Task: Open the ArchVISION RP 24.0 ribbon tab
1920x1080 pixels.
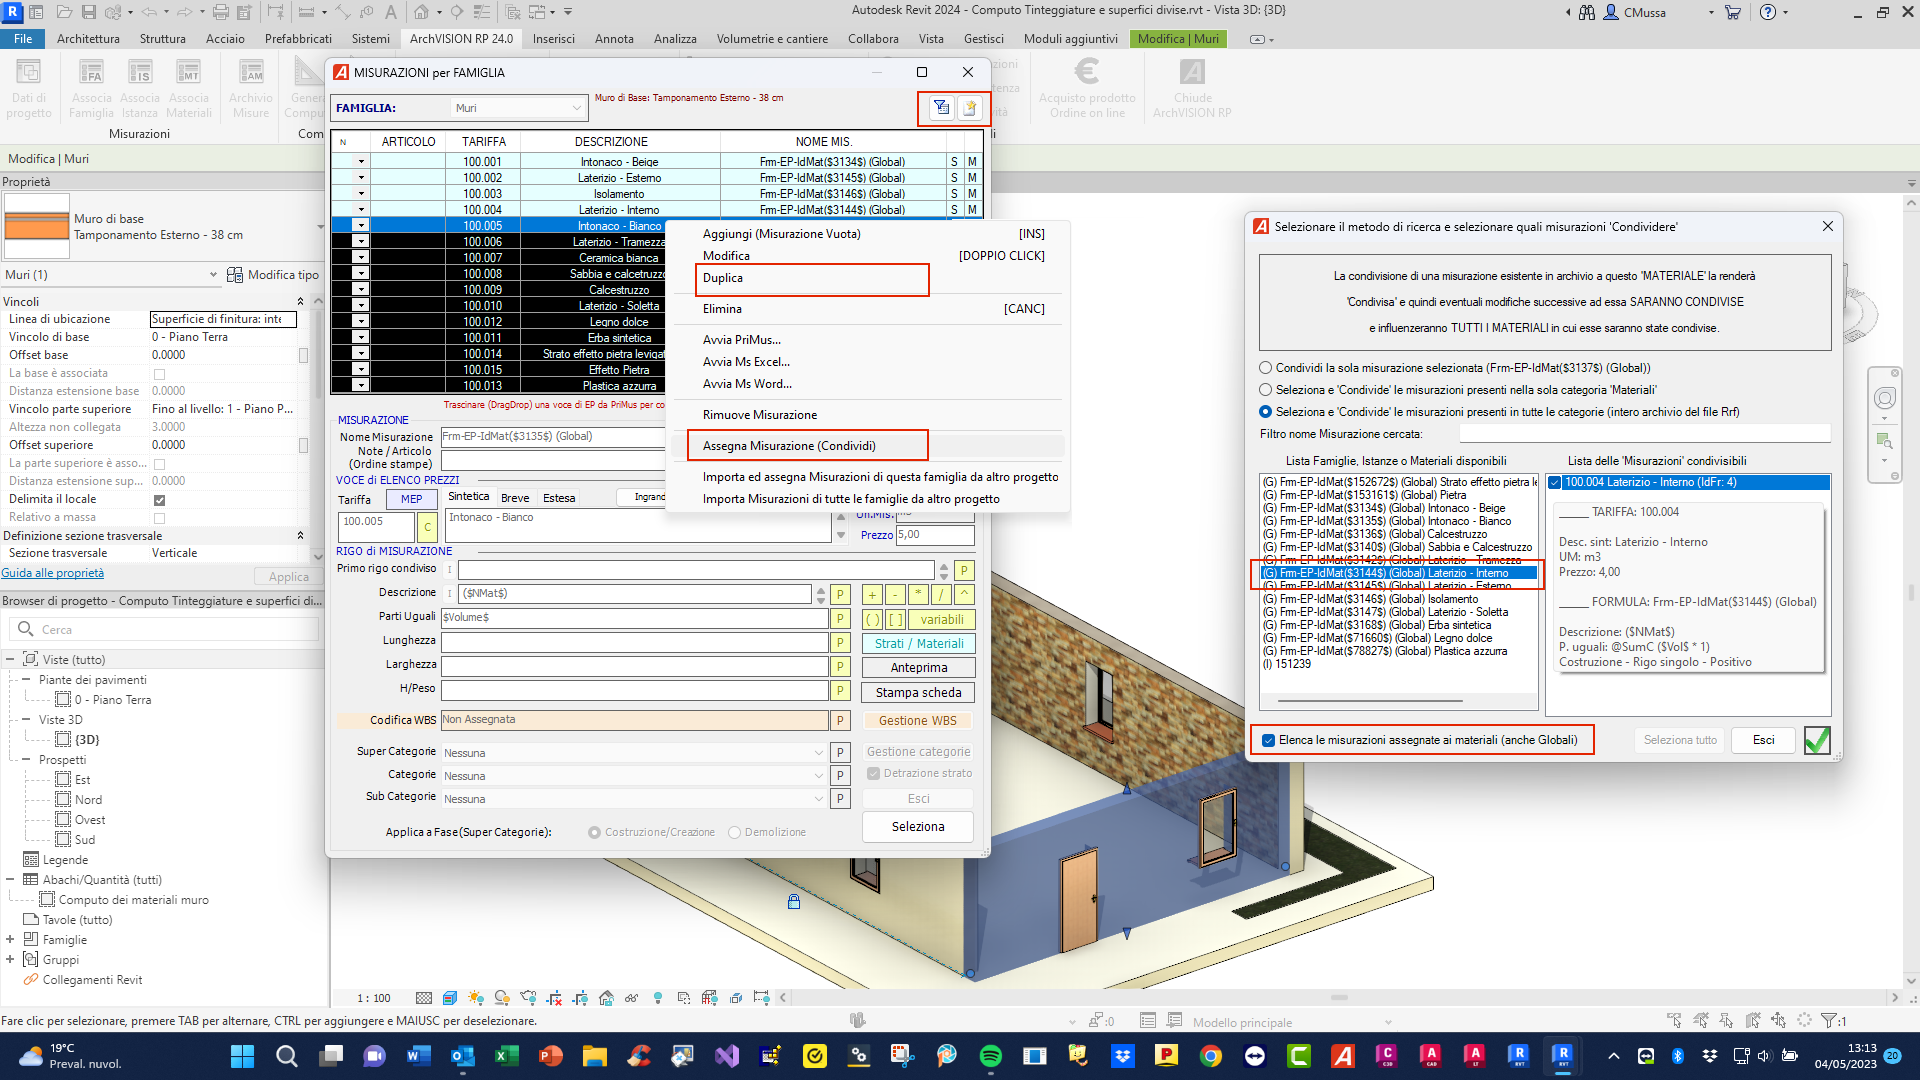Action: (461, 39)
